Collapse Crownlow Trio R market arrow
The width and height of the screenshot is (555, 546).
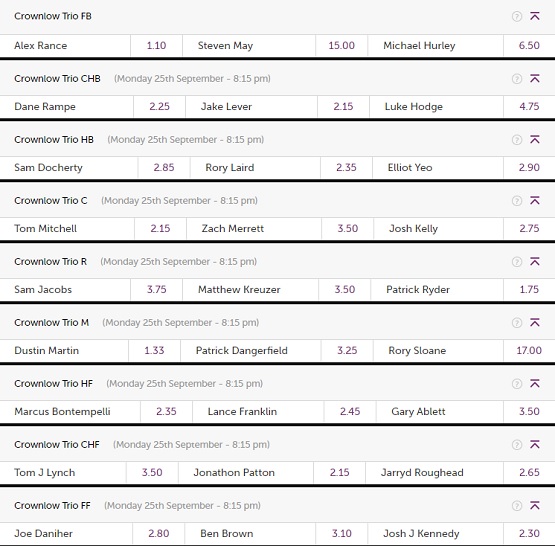coord(535,261)
